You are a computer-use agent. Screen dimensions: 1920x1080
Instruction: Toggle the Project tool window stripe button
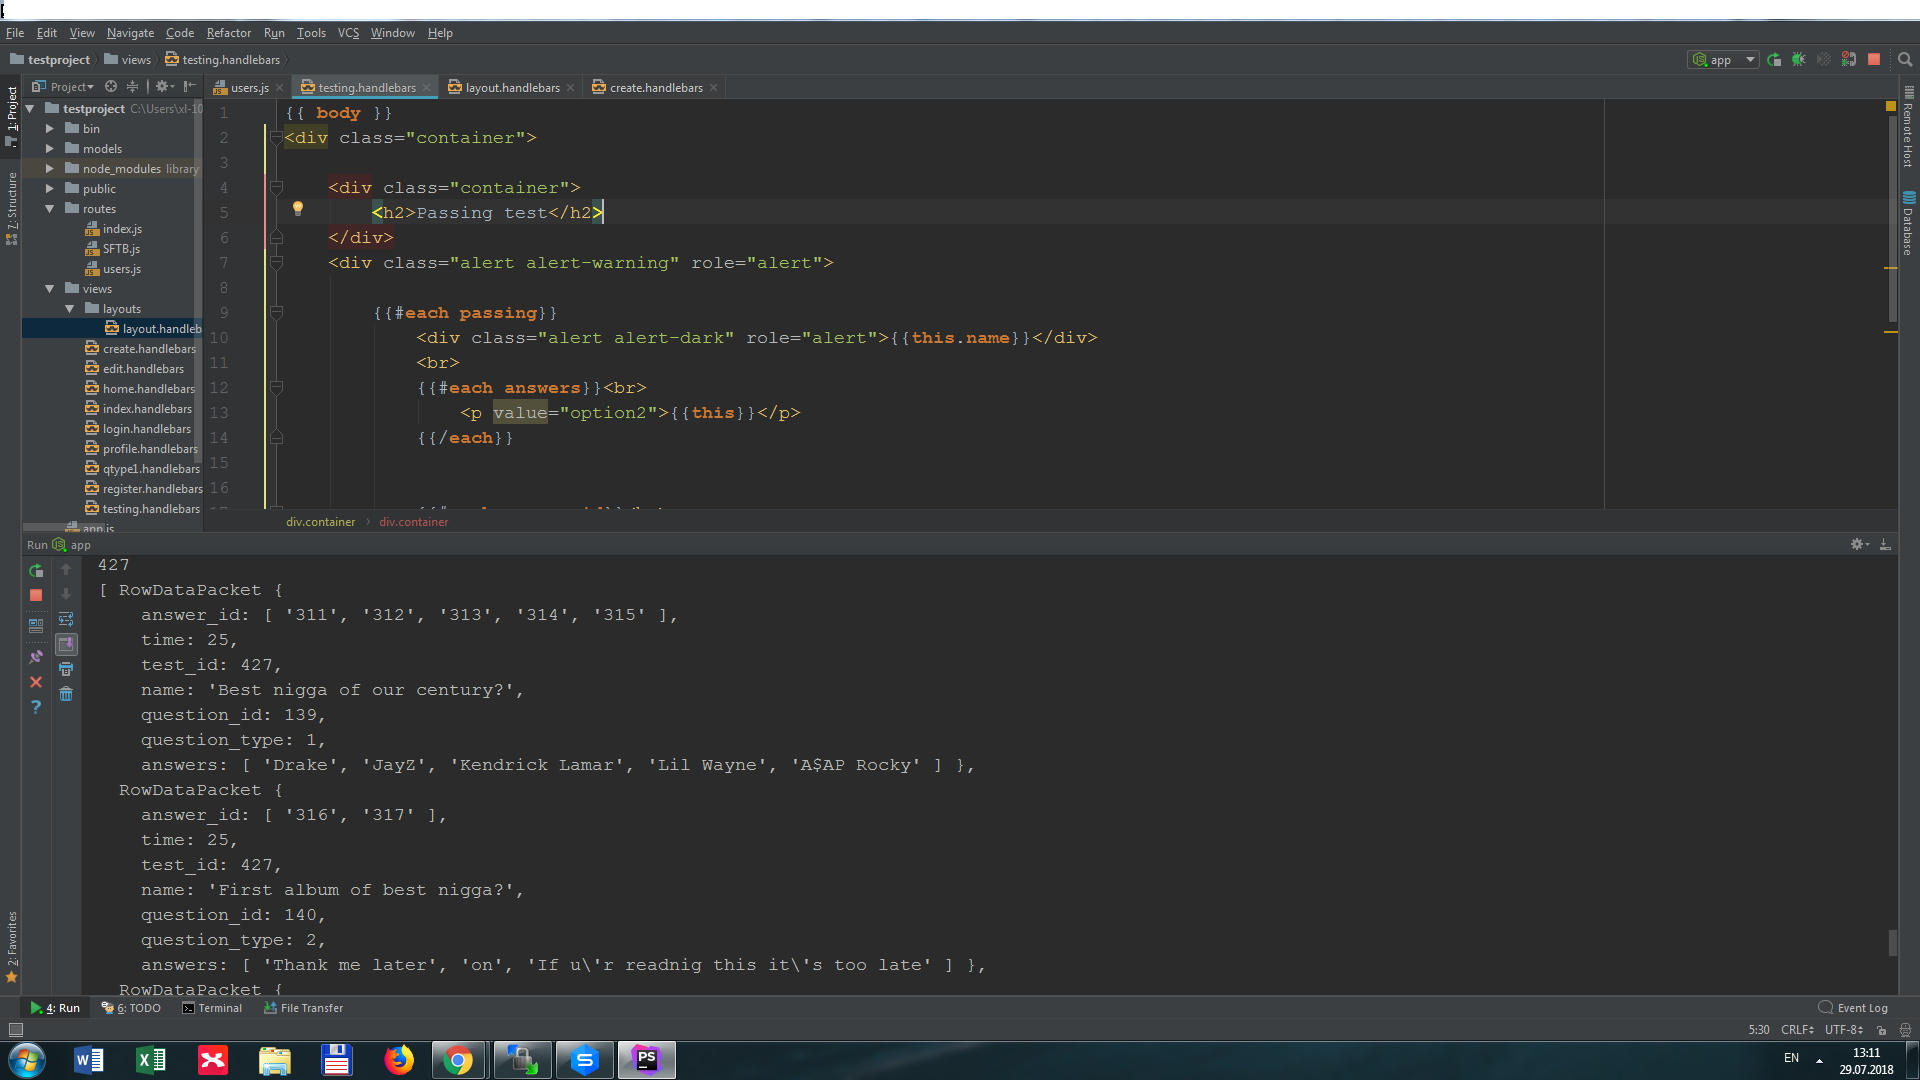(x=12, y=115)
